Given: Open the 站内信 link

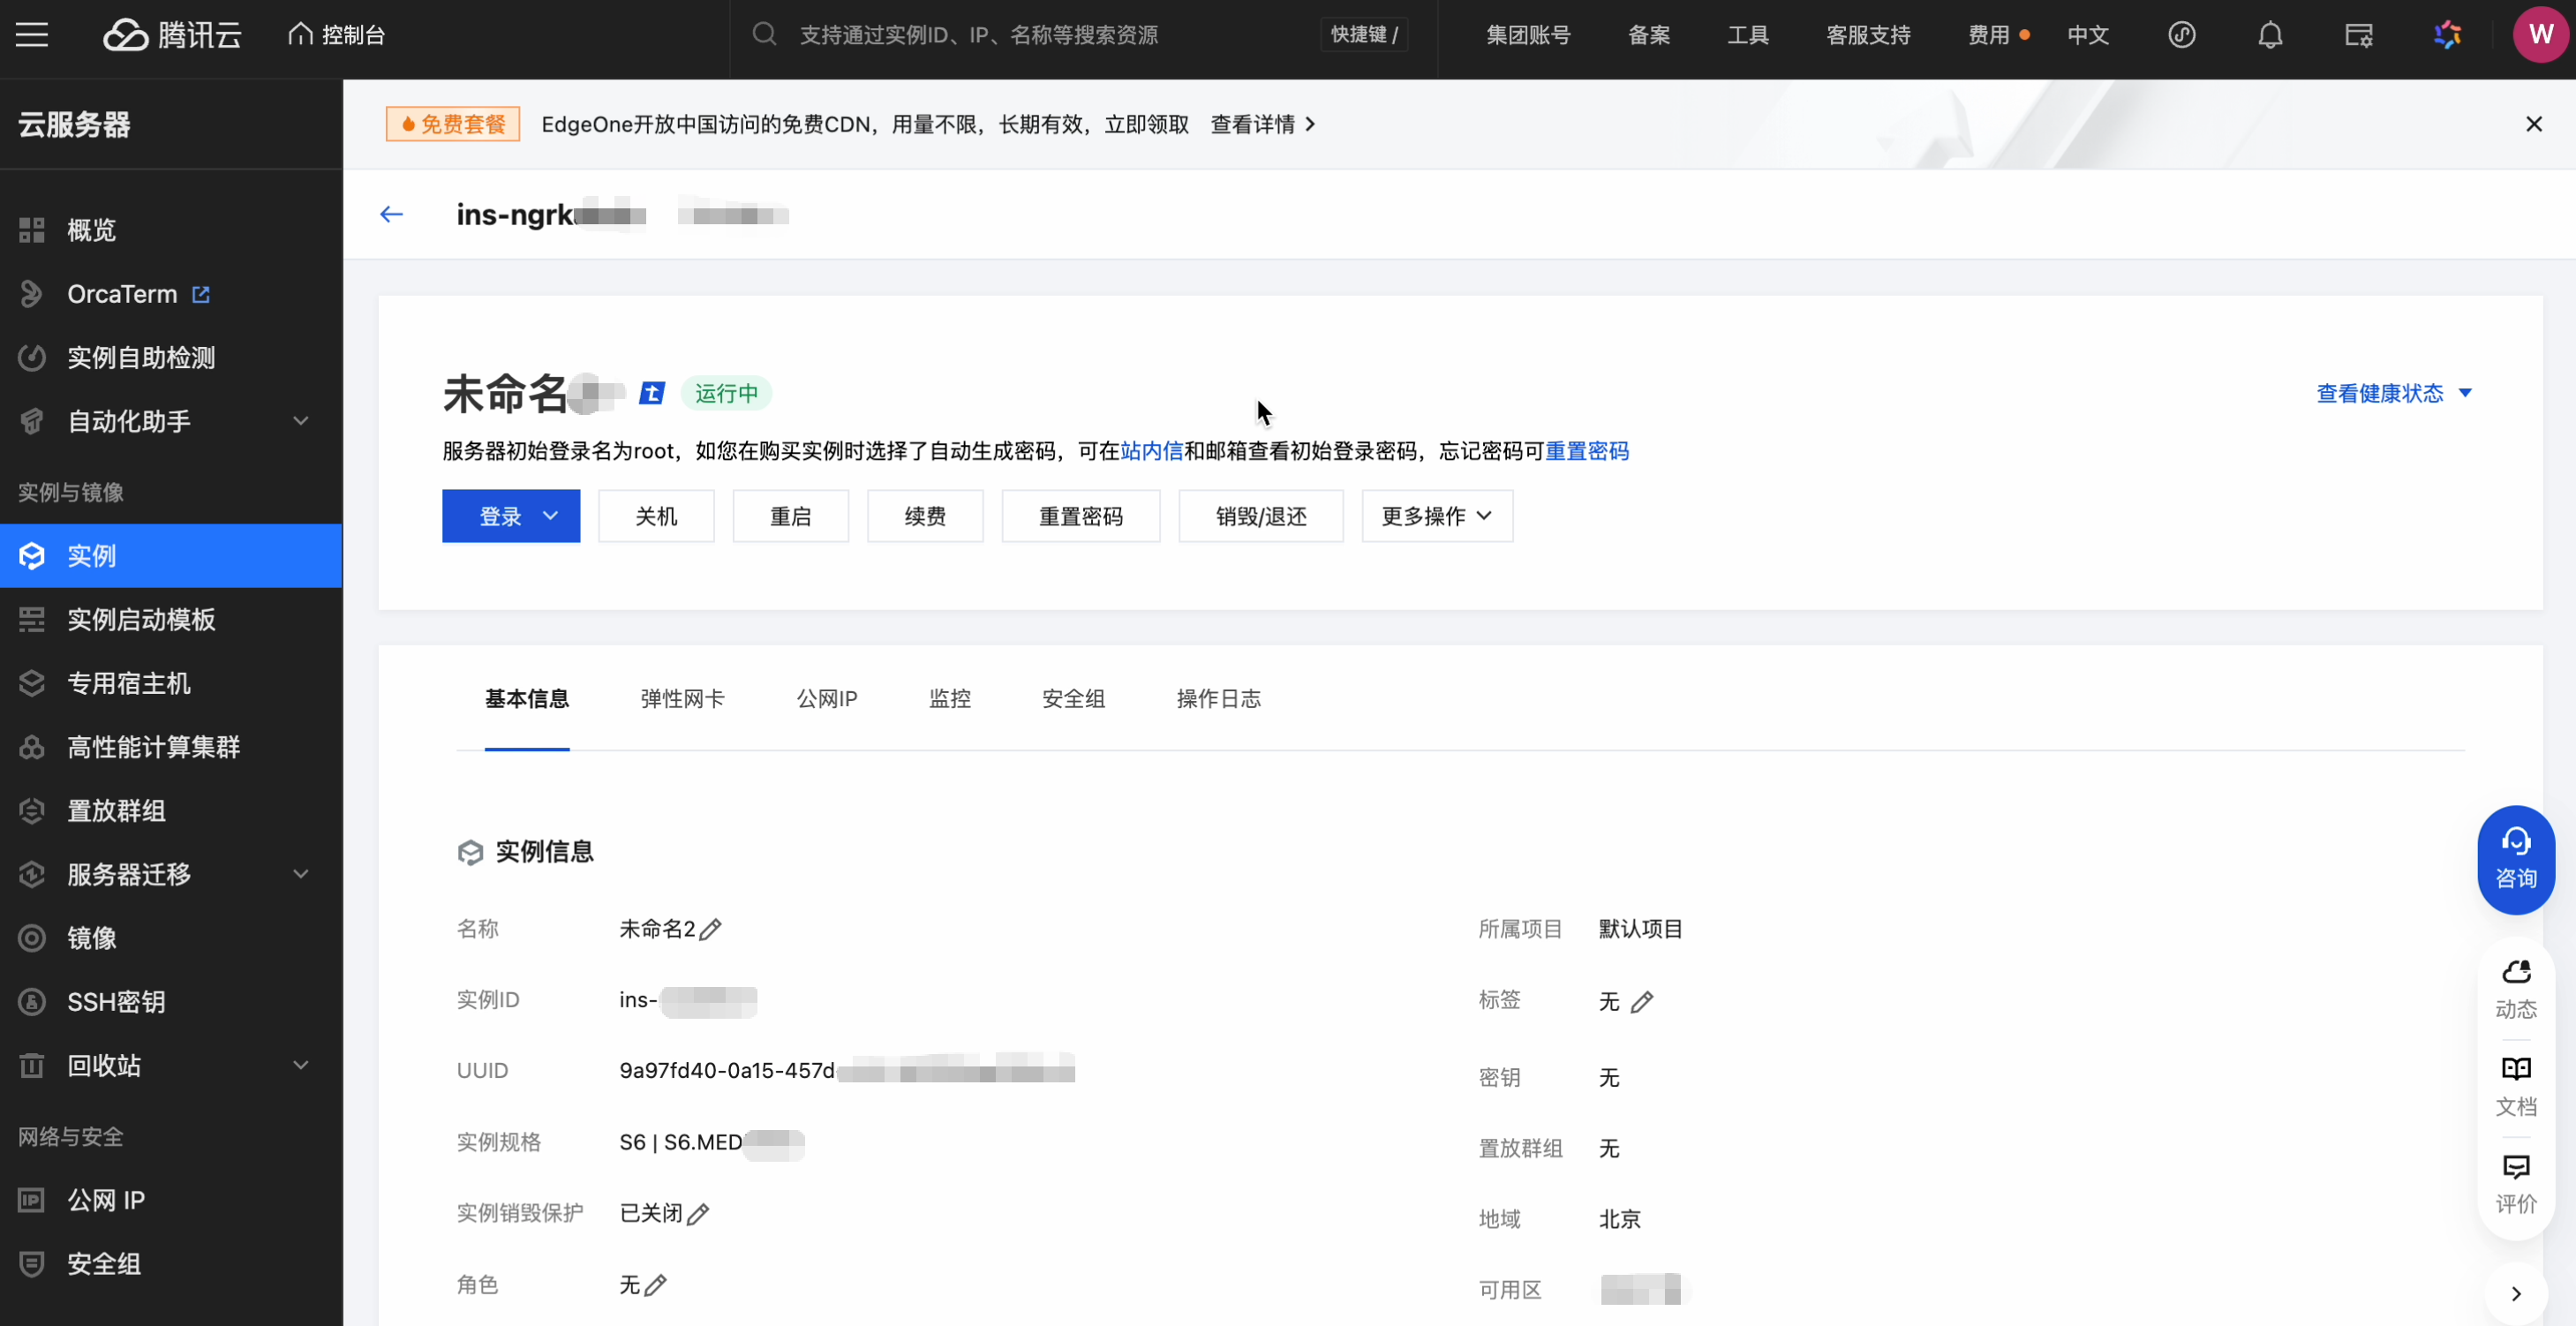Looking at the screenshot, I should tap(1151, 451).
